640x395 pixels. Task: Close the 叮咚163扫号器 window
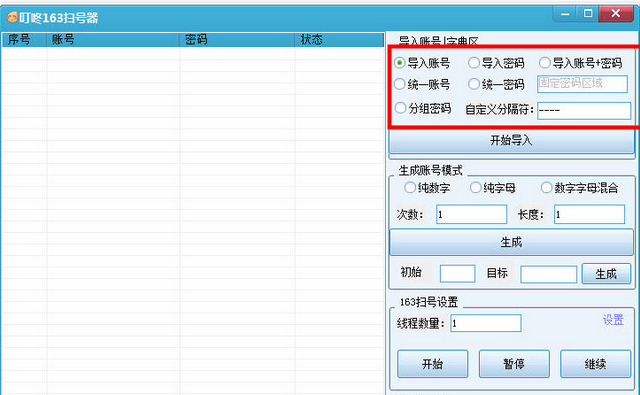tap(616, 14)
